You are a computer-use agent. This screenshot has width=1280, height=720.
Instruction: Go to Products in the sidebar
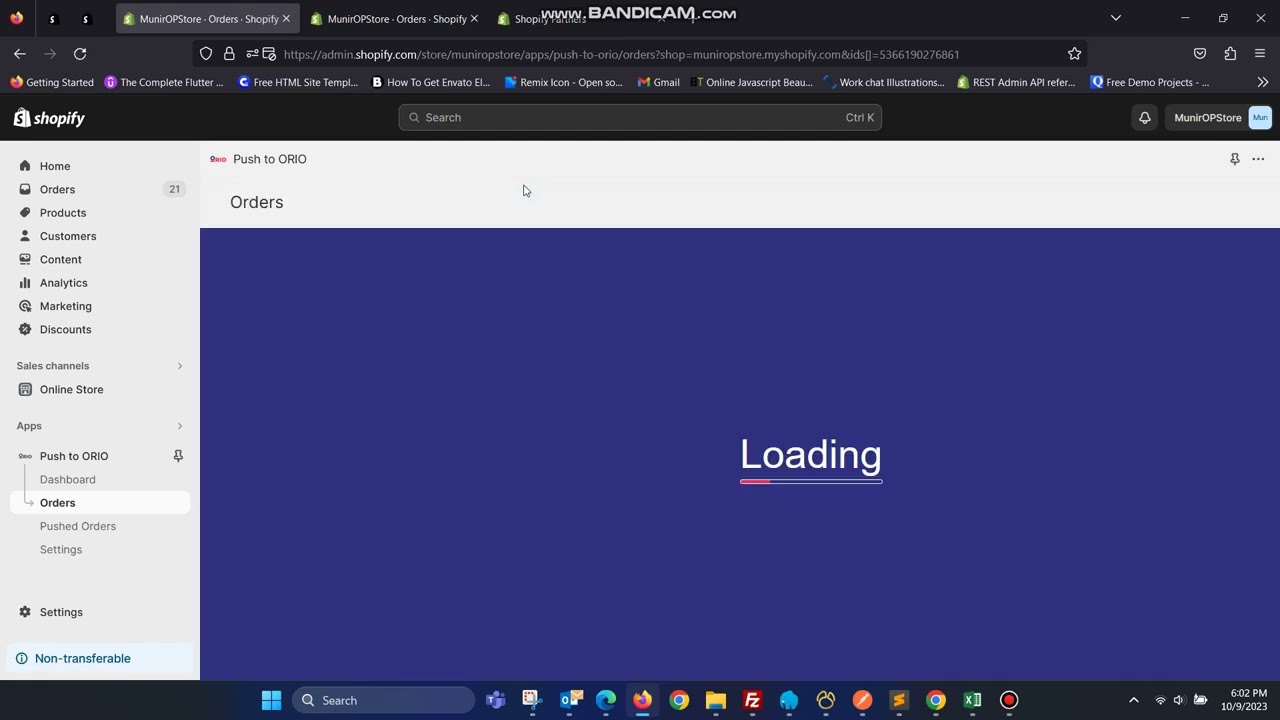tap(63, 213)
